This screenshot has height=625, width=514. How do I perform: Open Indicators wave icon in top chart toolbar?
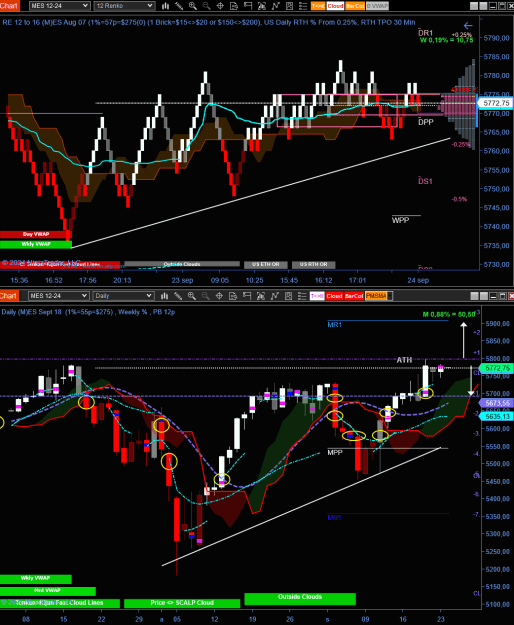(x=275, y=6)
